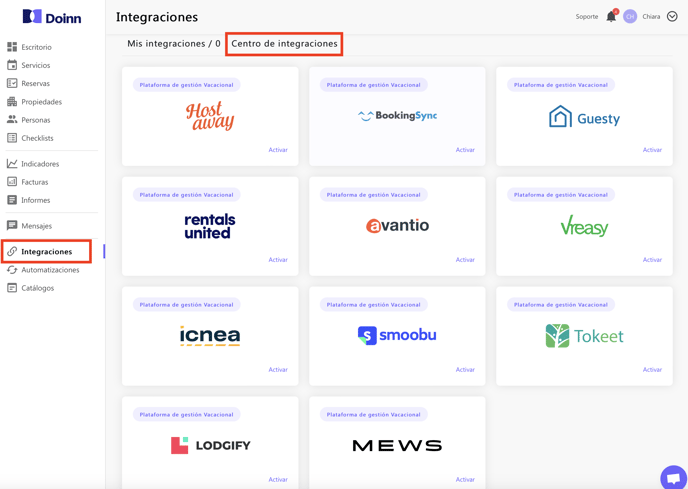
Task: Click the avantio logo
Action: pyautogui.click(x=397, y=226)
